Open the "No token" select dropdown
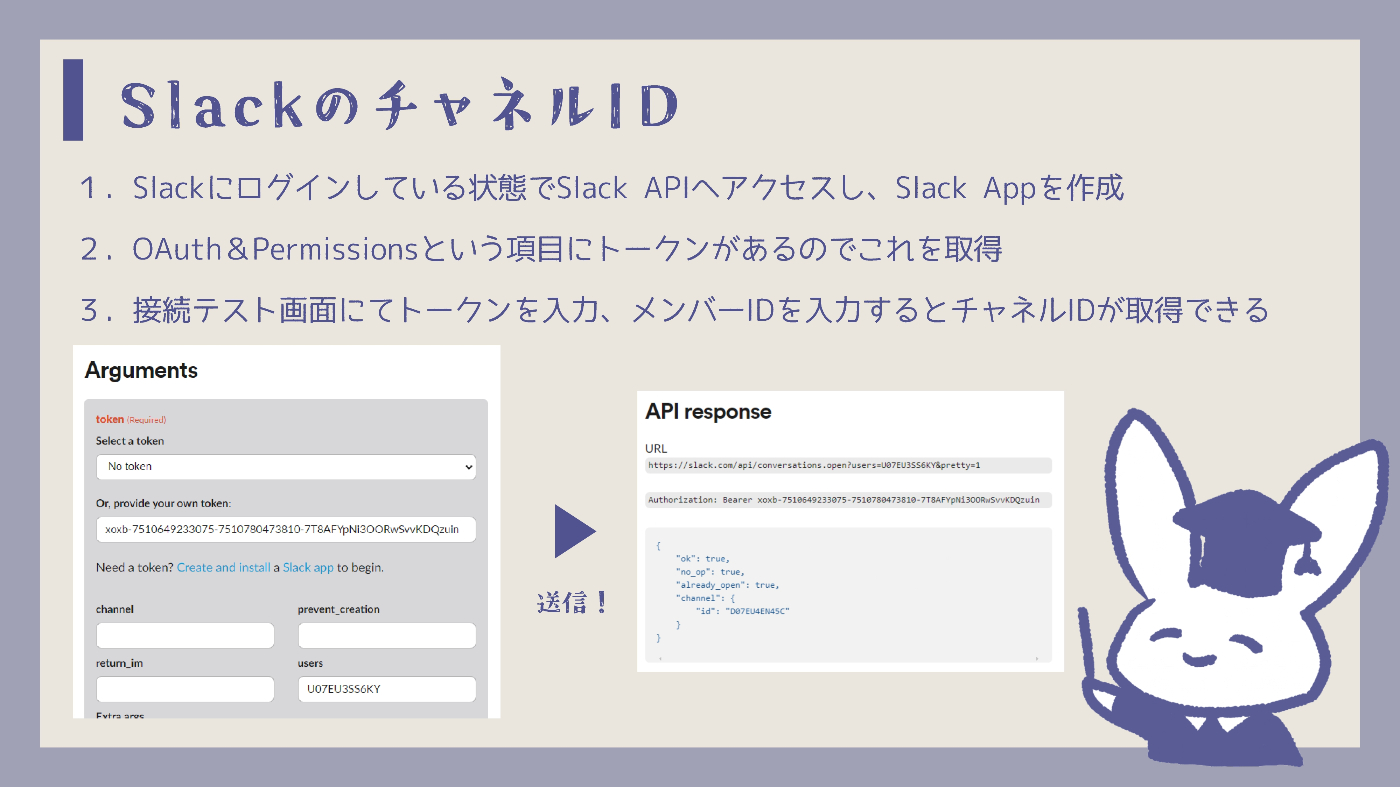The height and width of the screenshot is (787, 1400). point(286,467)
